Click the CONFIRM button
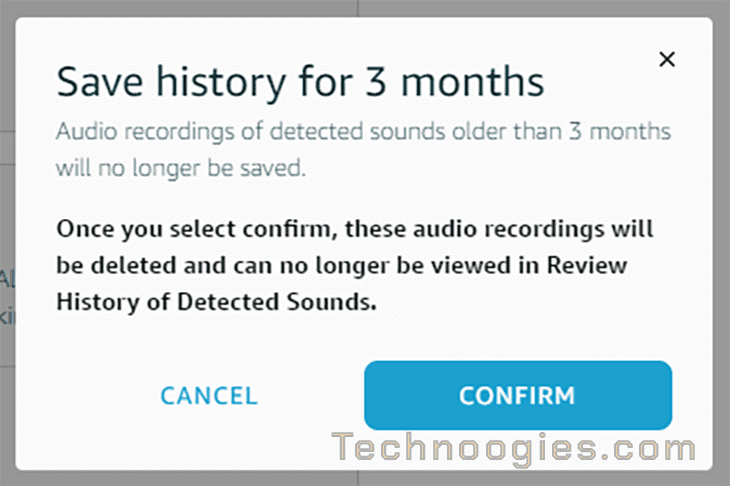The width and height of the screenshot is (730, 486). [518, 395]
